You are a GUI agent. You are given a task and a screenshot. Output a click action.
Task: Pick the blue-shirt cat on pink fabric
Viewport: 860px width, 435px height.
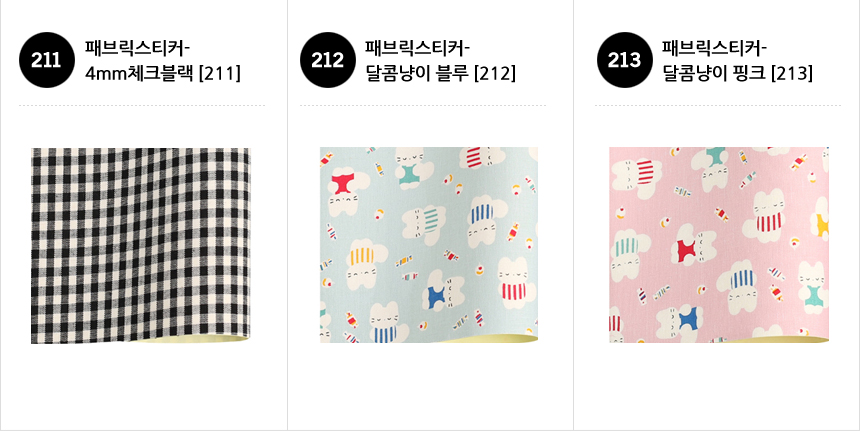click(x=681, y=321)
